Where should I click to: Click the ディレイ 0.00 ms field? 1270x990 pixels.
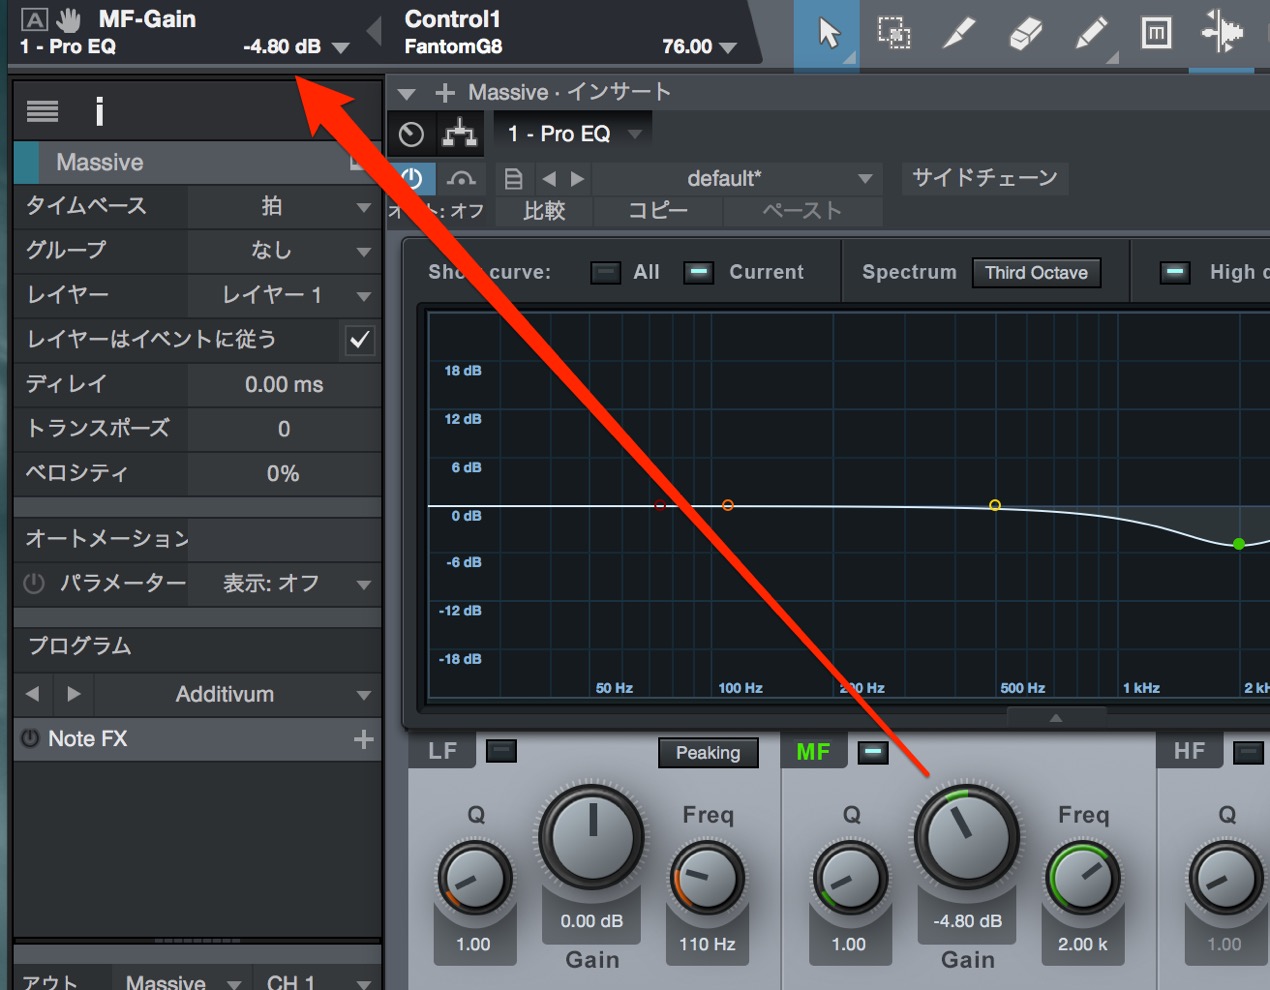[284, 385]
